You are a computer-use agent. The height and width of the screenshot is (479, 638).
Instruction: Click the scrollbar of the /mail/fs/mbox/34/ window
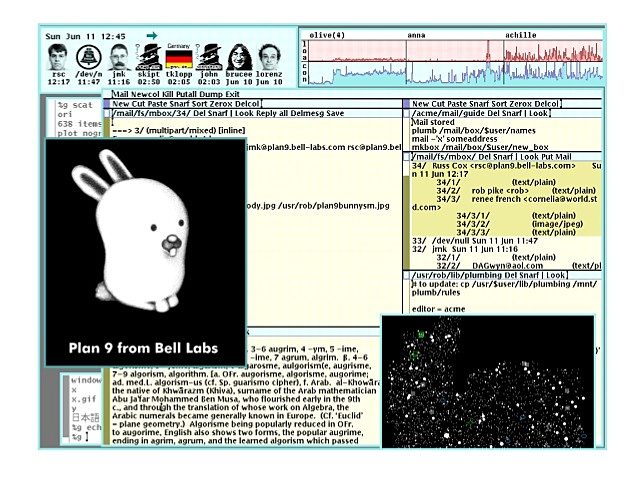[107, 127]
